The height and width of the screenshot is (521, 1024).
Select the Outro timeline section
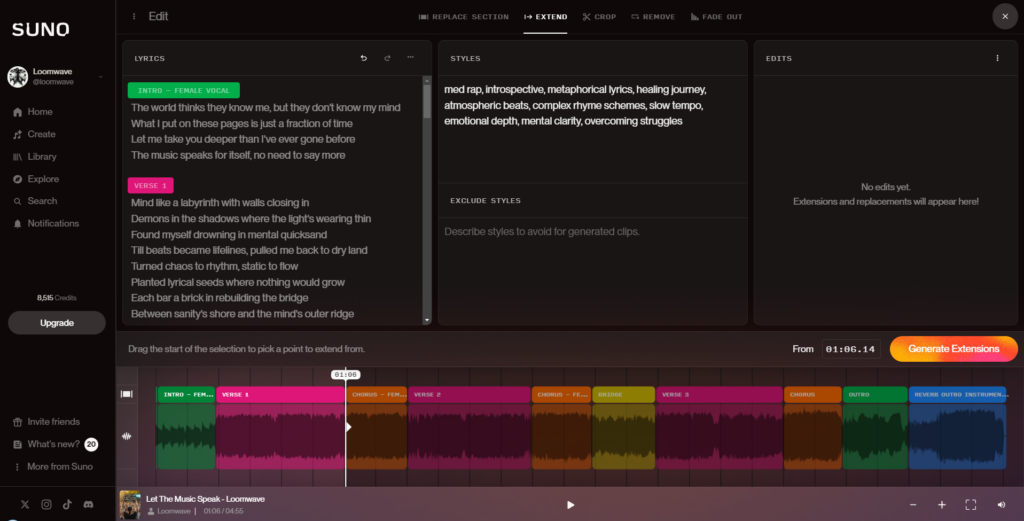[875, 394]
